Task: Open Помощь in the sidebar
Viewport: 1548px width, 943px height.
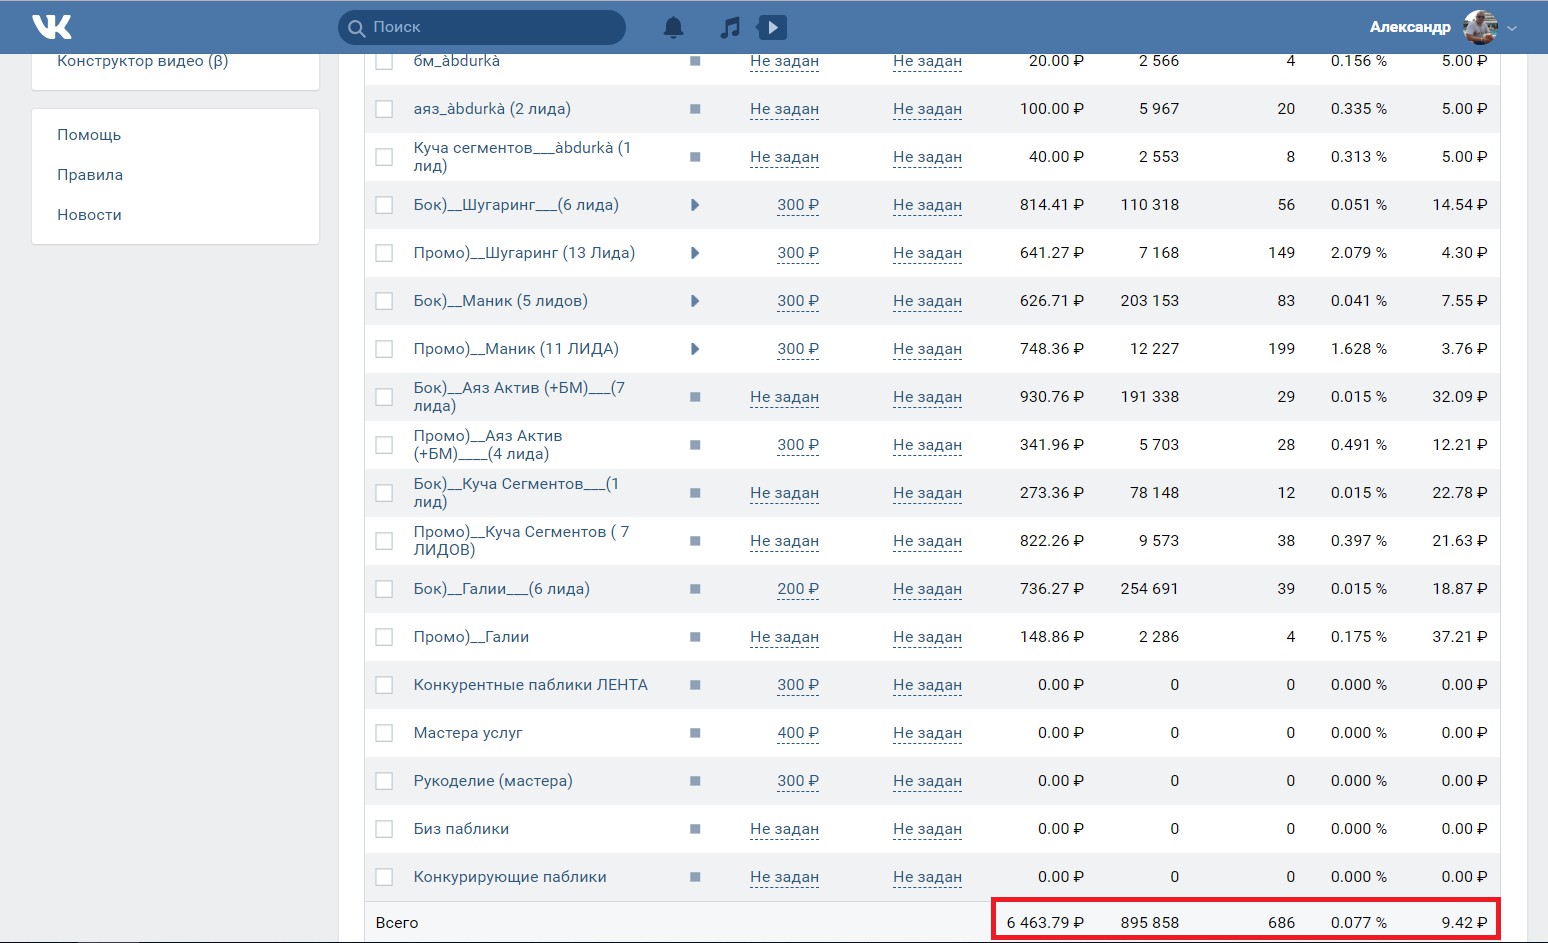Action: (x=89, y=135)
